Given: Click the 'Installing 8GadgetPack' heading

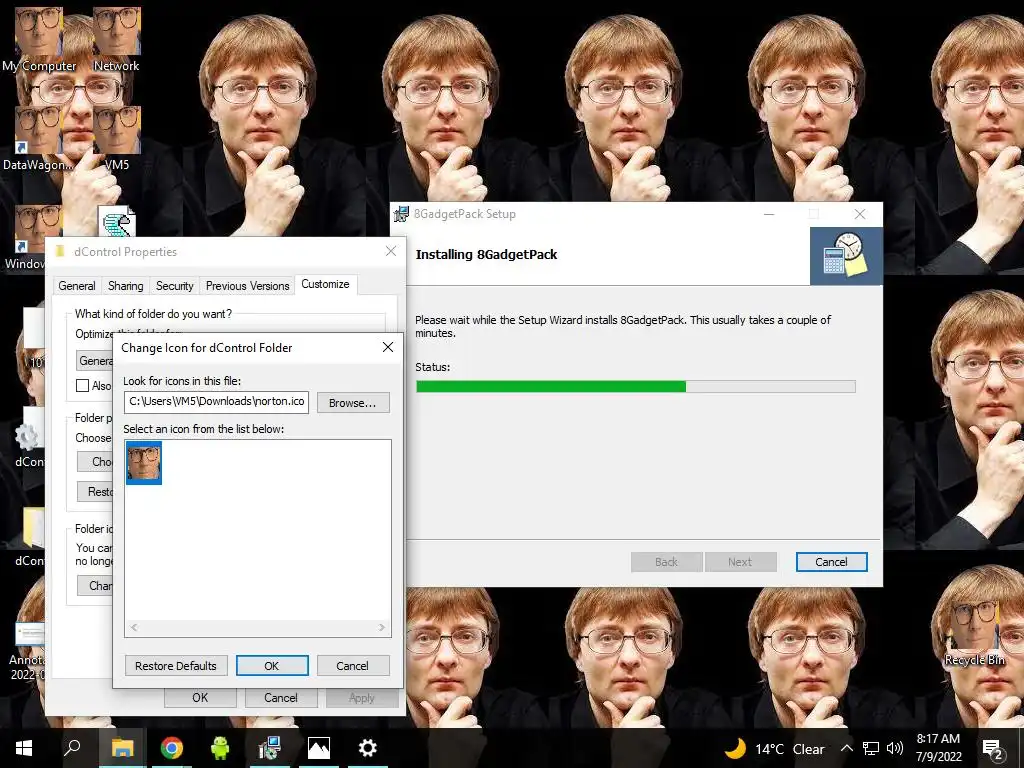Looking at the screenshot, I should click(x=487, y=255).
